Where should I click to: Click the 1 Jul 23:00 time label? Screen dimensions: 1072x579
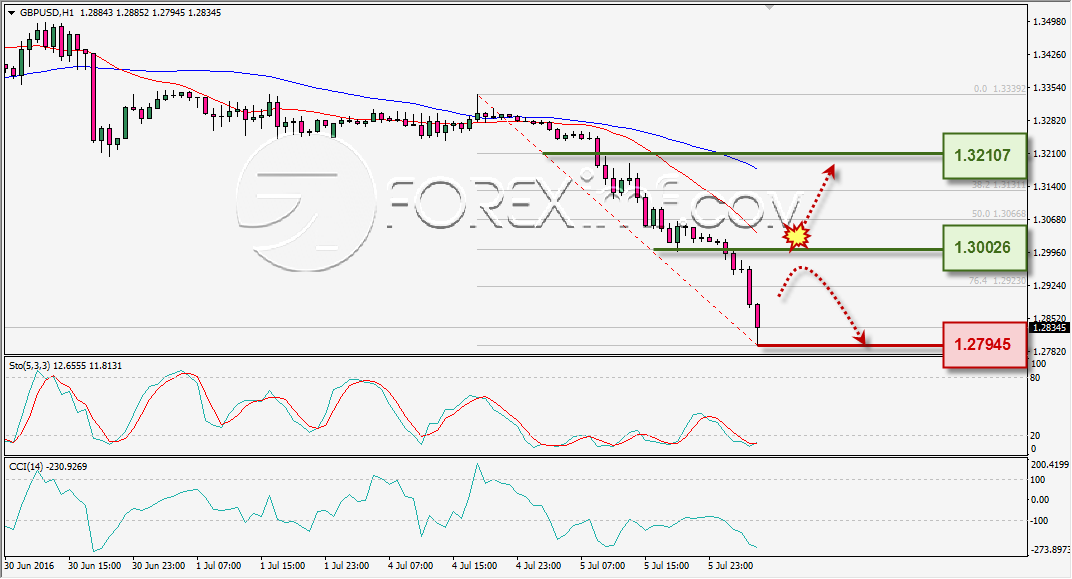pyautogui.click(x=347, y=565)
